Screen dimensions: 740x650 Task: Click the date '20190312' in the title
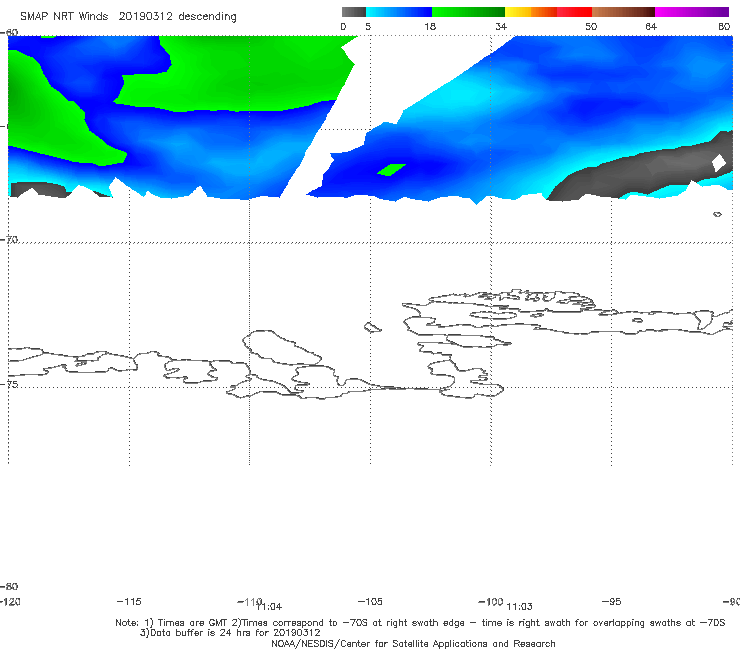coord(145,16)
